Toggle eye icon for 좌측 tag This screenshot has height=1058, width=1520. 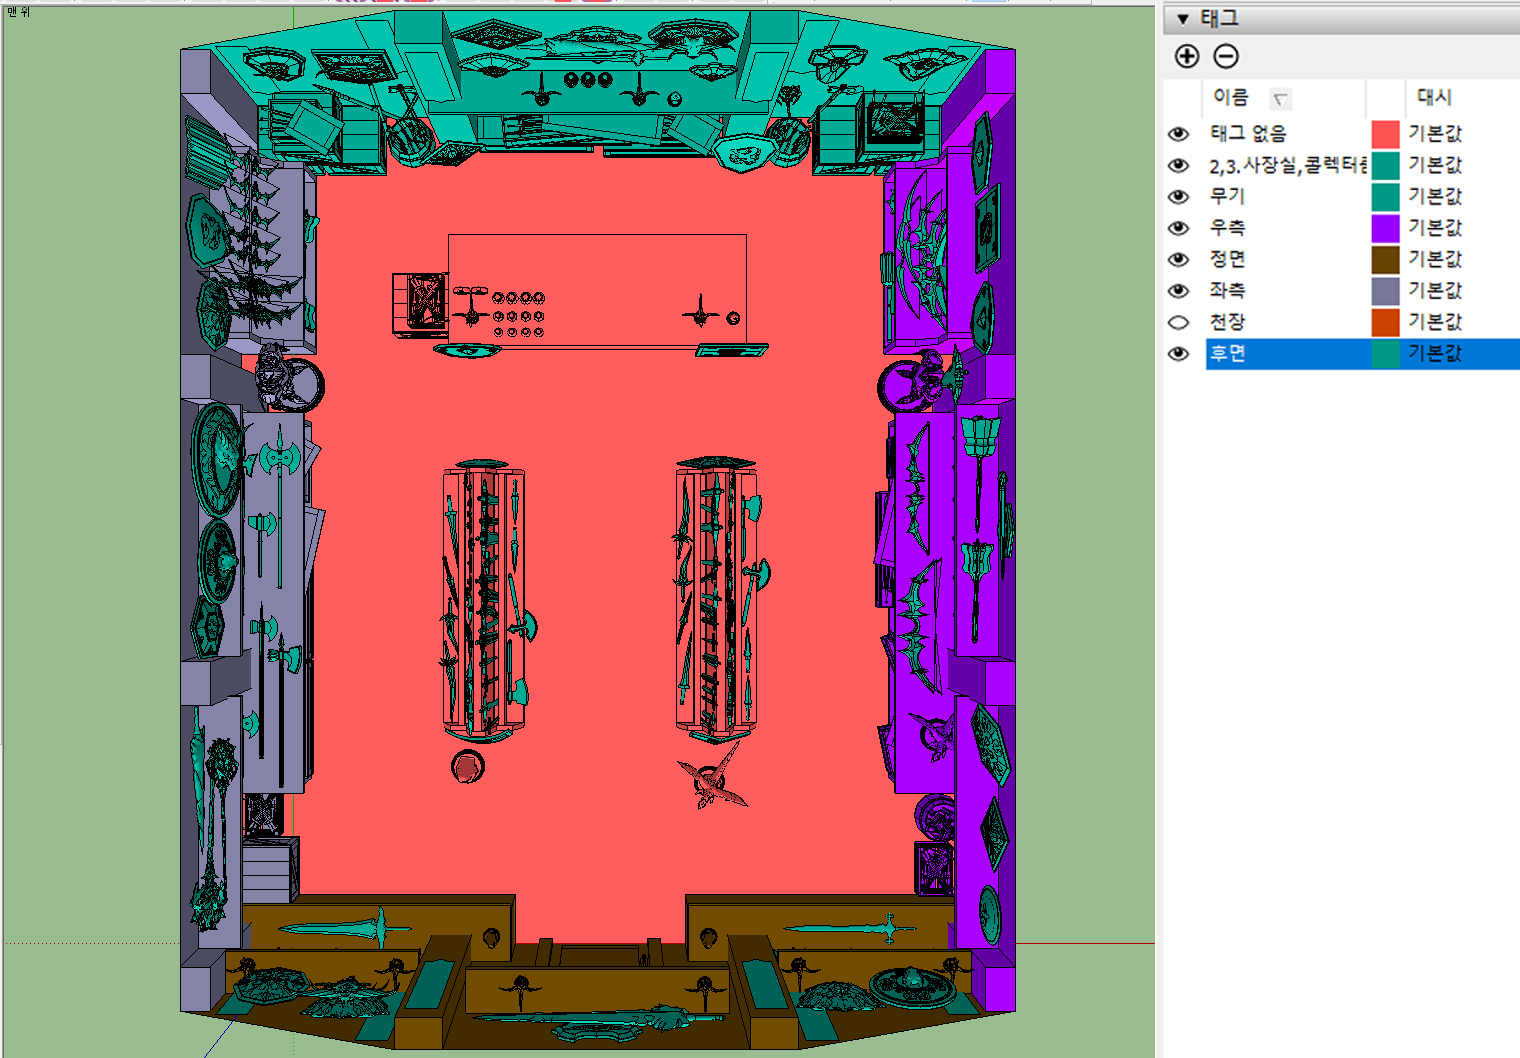tap(1179, 291)
